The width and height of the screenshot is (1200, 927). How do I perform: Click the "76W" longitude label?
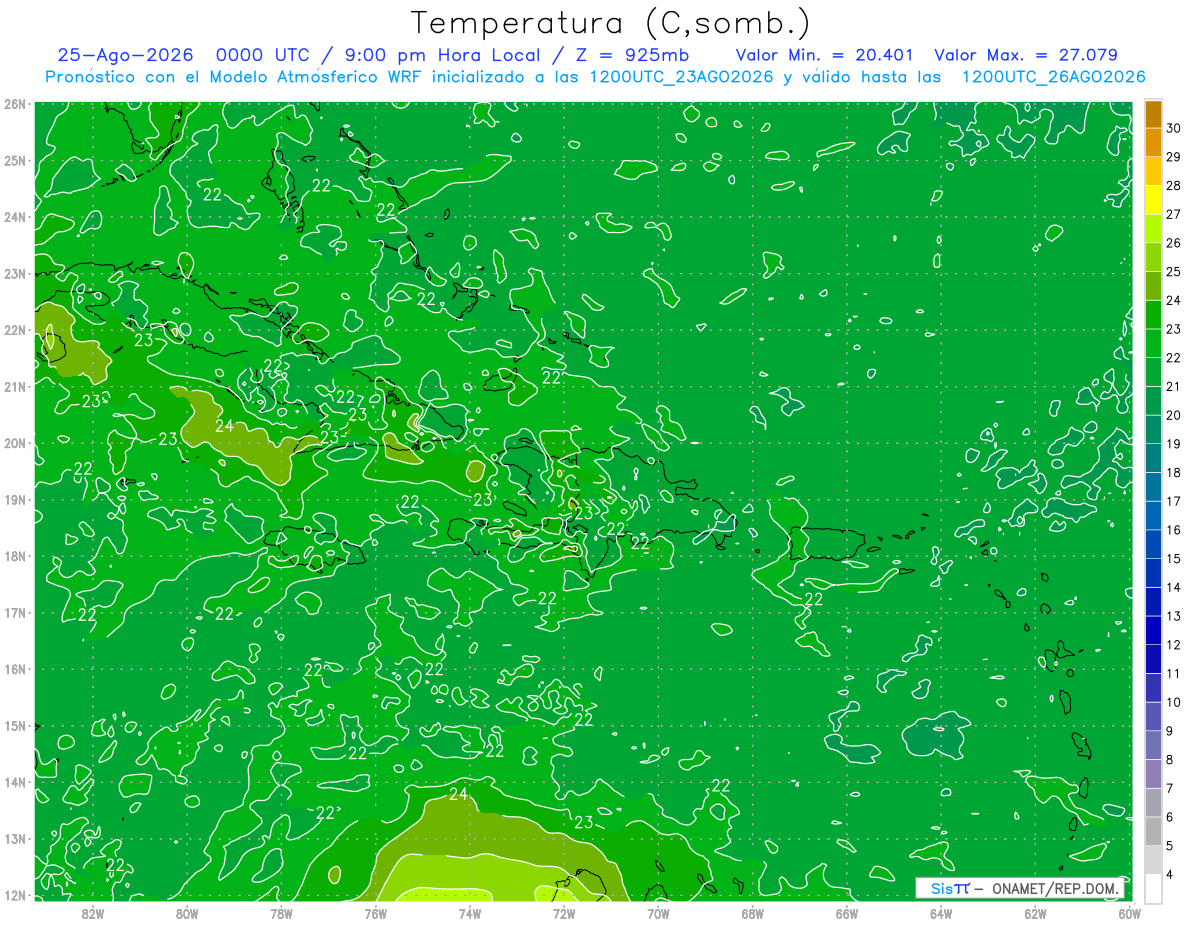pyautogui.click(x=376, y=913)
